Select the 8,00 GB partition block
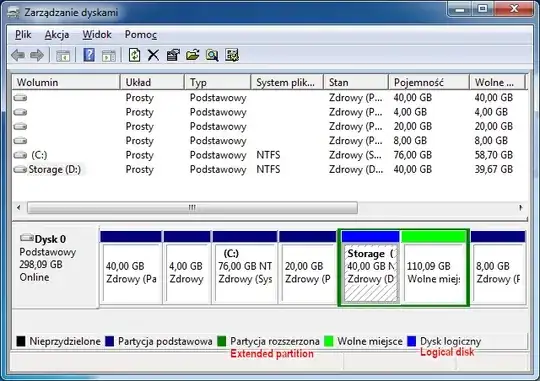Screen dimensions: 540x381 (498, 268)
